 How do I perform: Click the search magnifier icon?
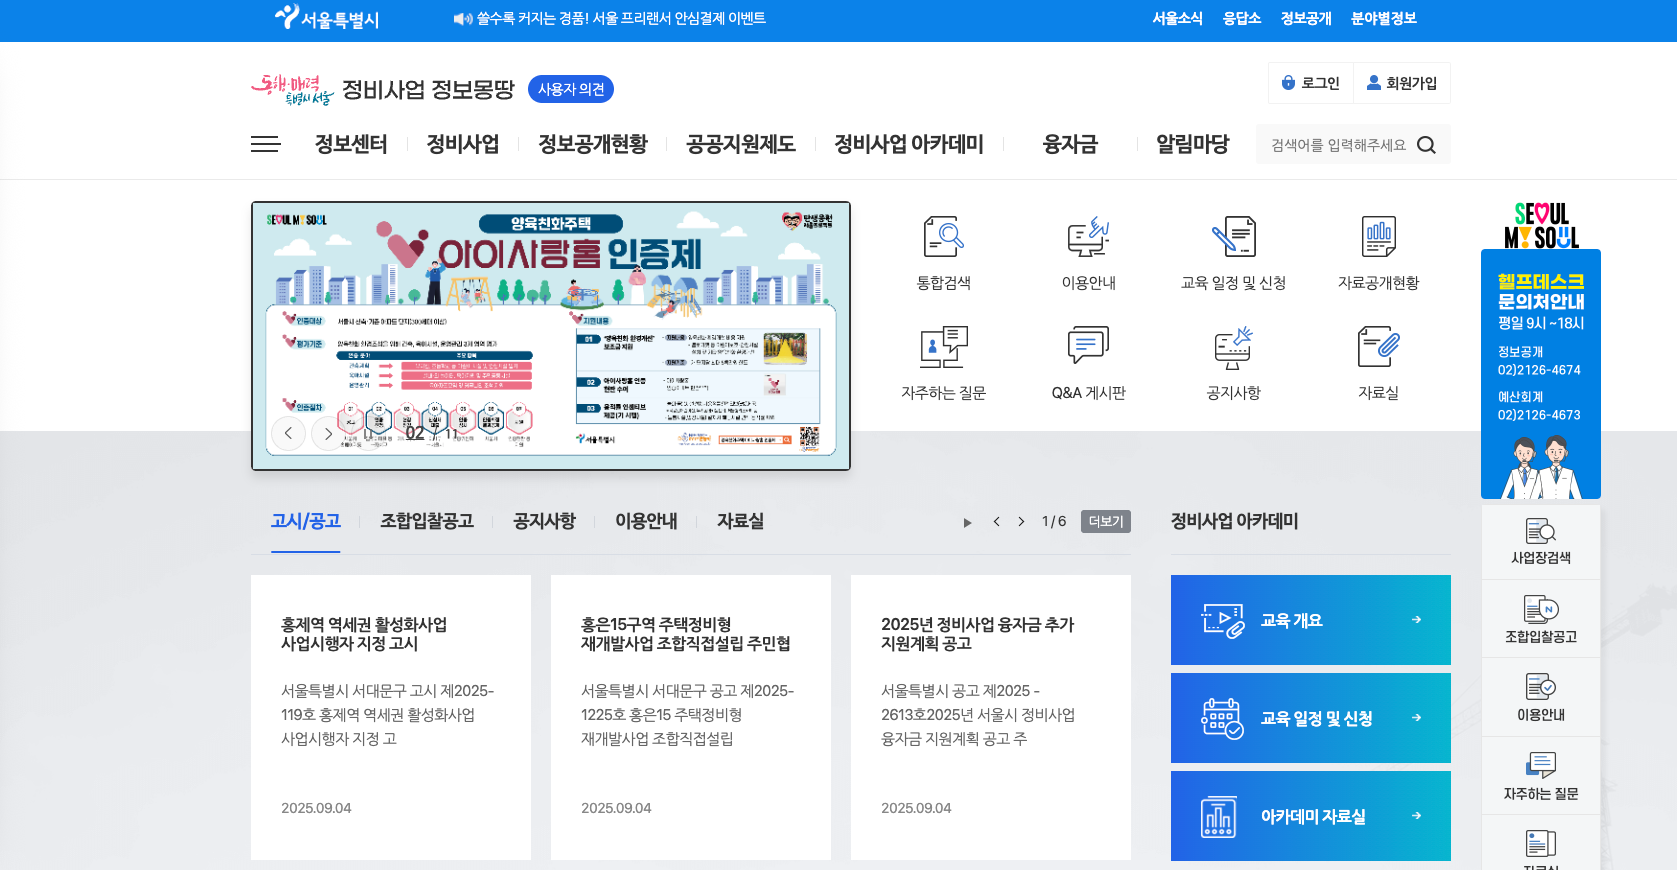pos(1426,145)
